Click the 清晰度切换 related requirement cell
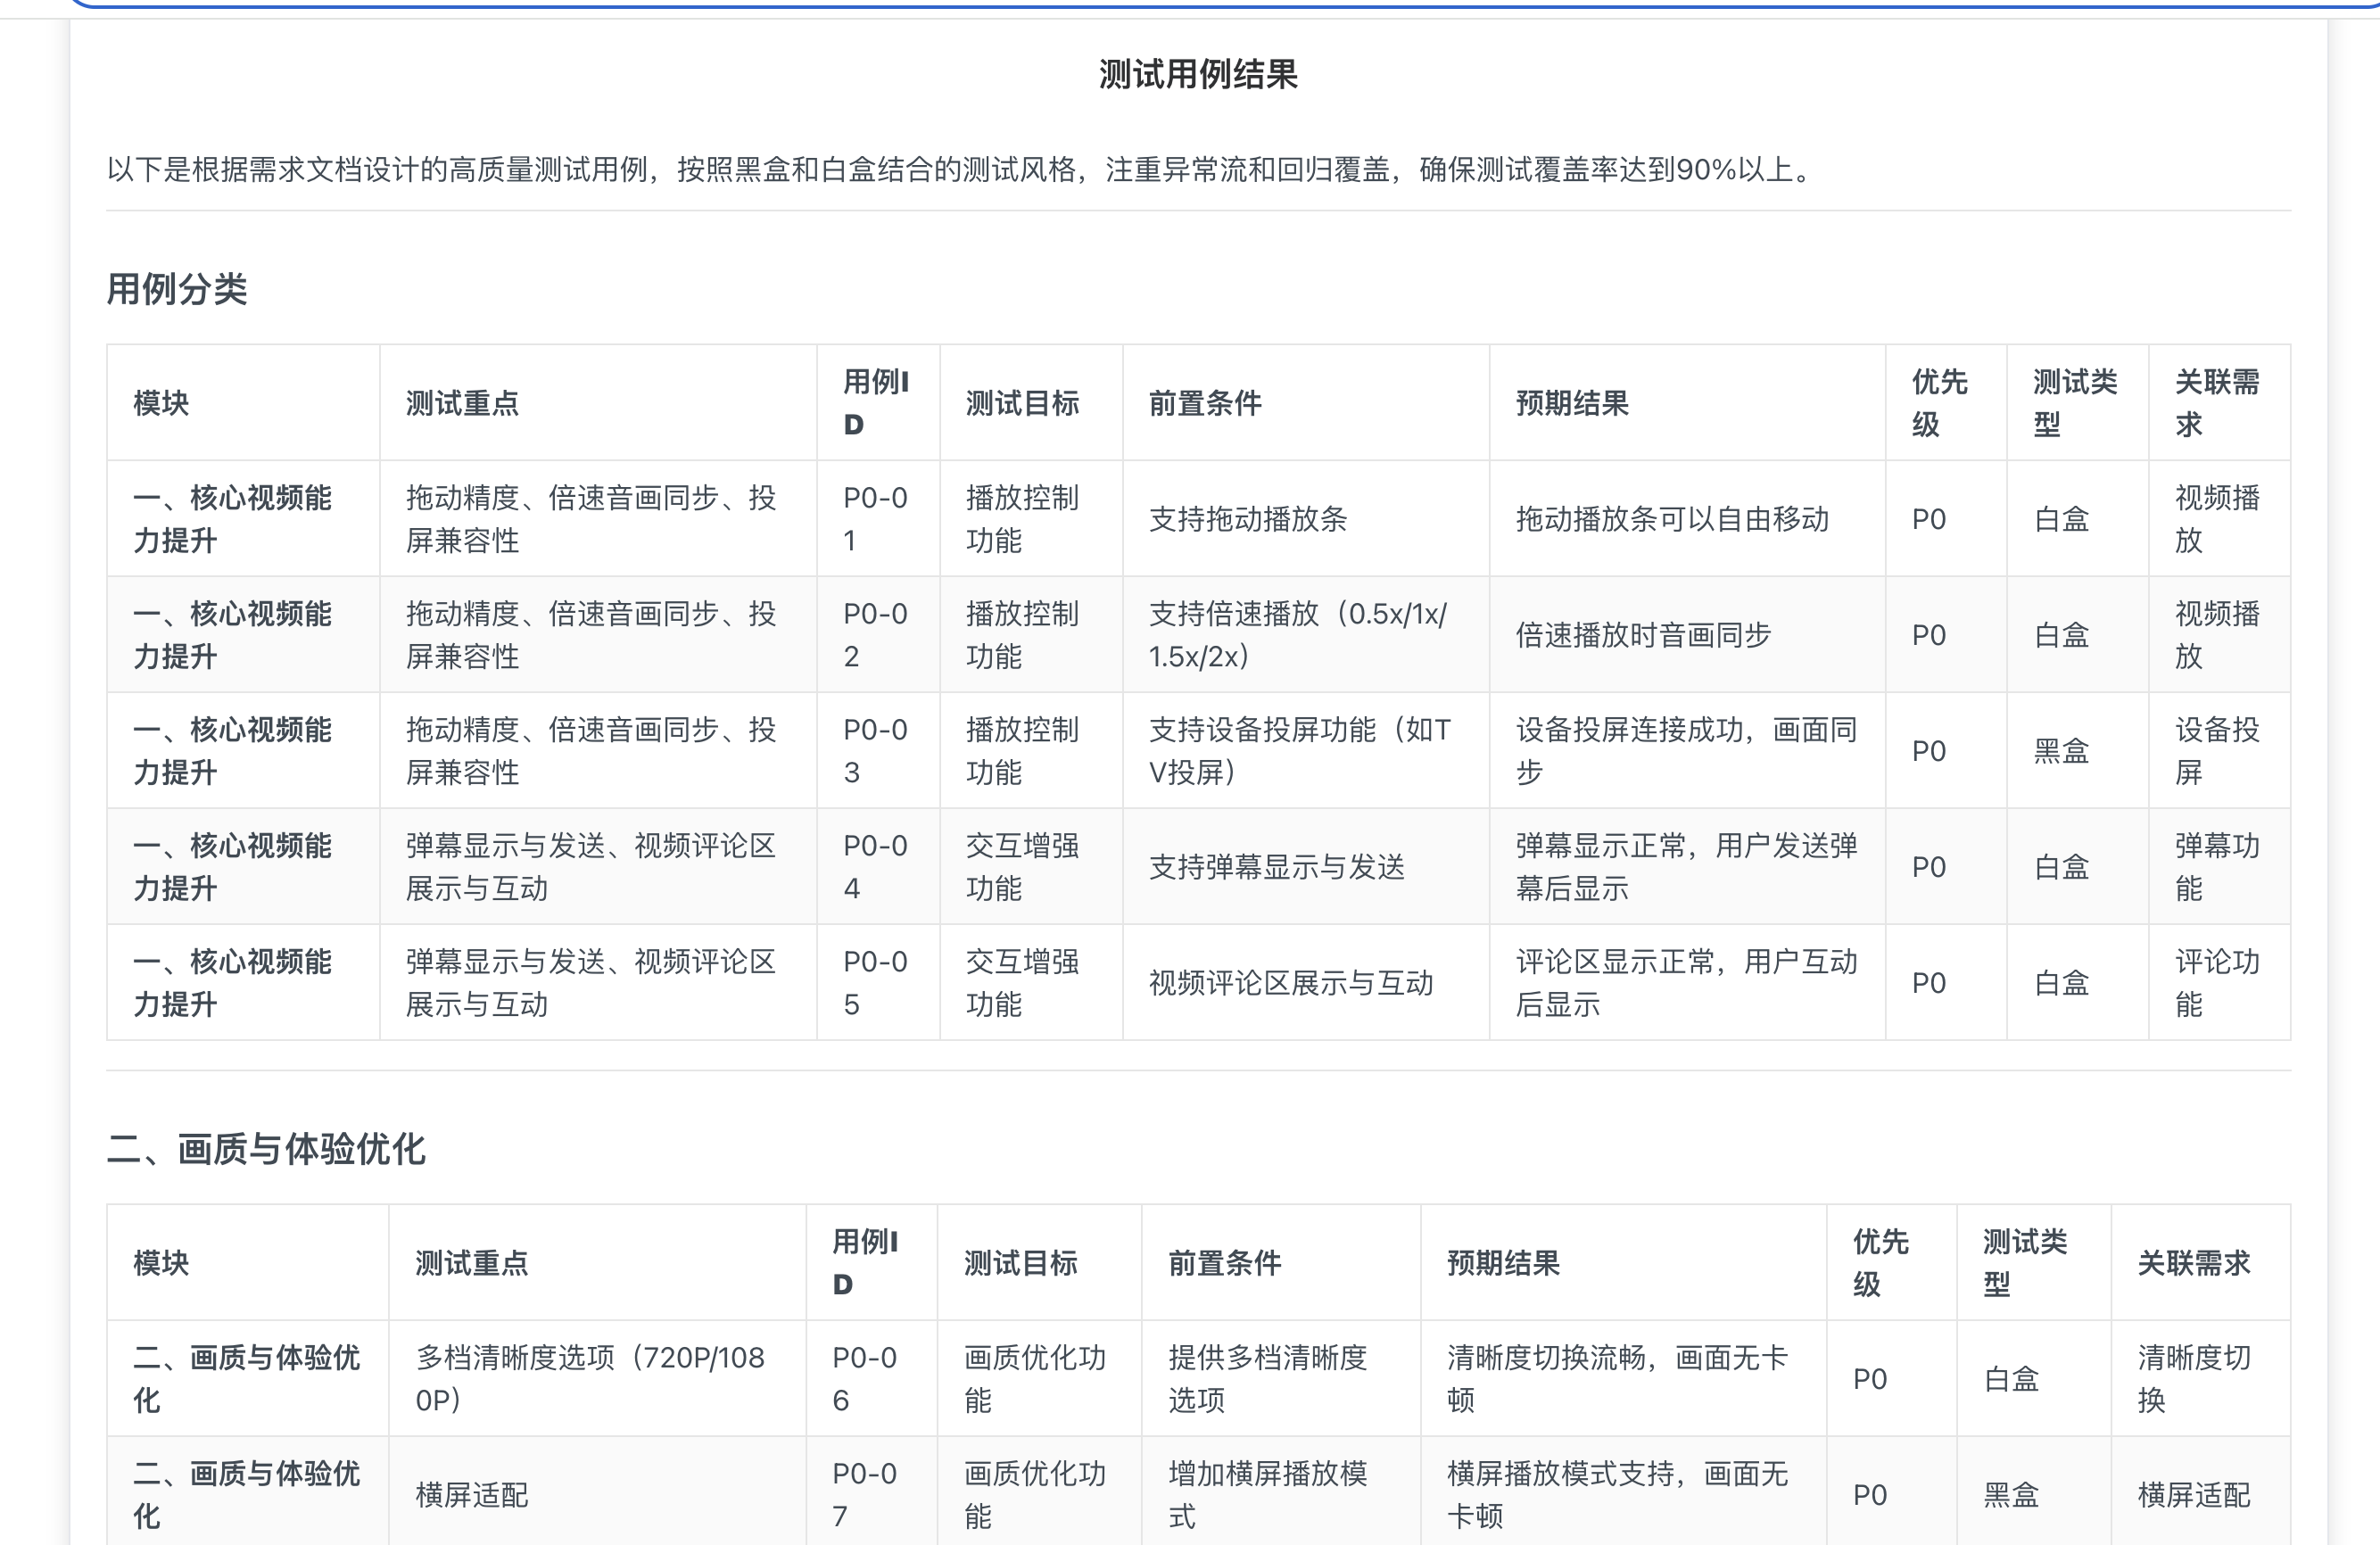 pyautogui.click(x=2193, y=1379)
